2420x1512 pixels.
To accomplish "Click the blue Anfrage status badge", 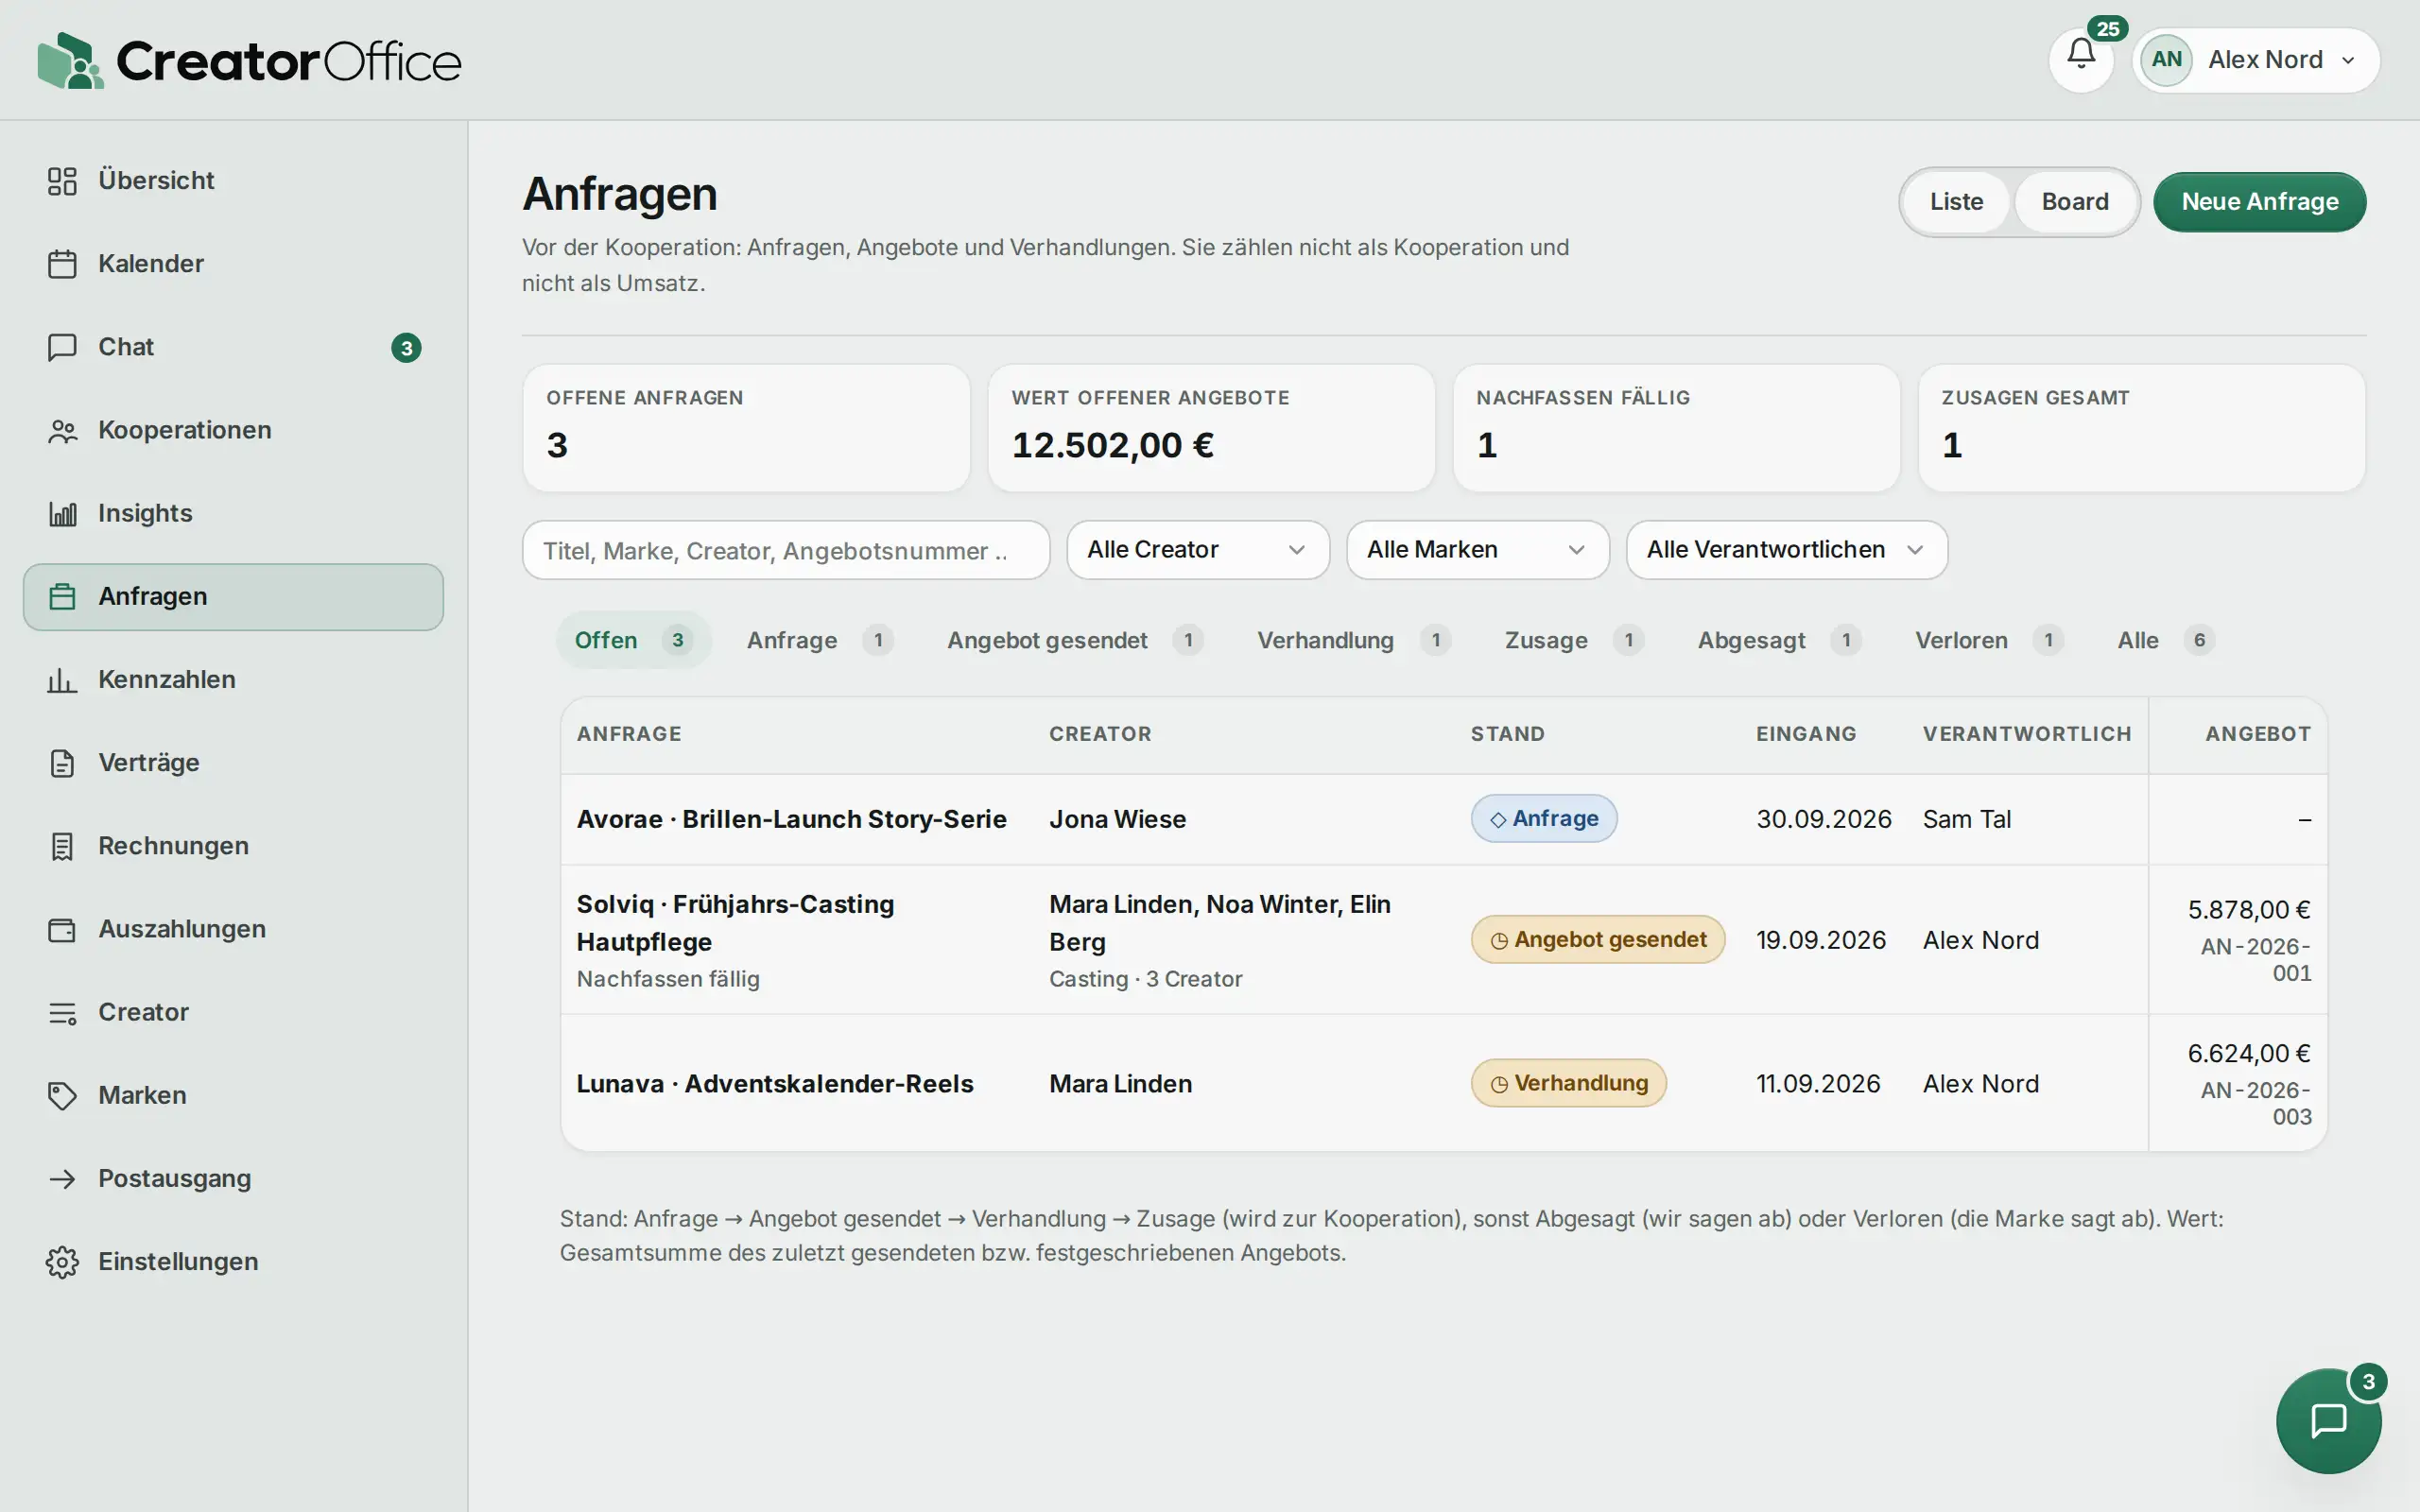I will click(x=1544, y=819).
